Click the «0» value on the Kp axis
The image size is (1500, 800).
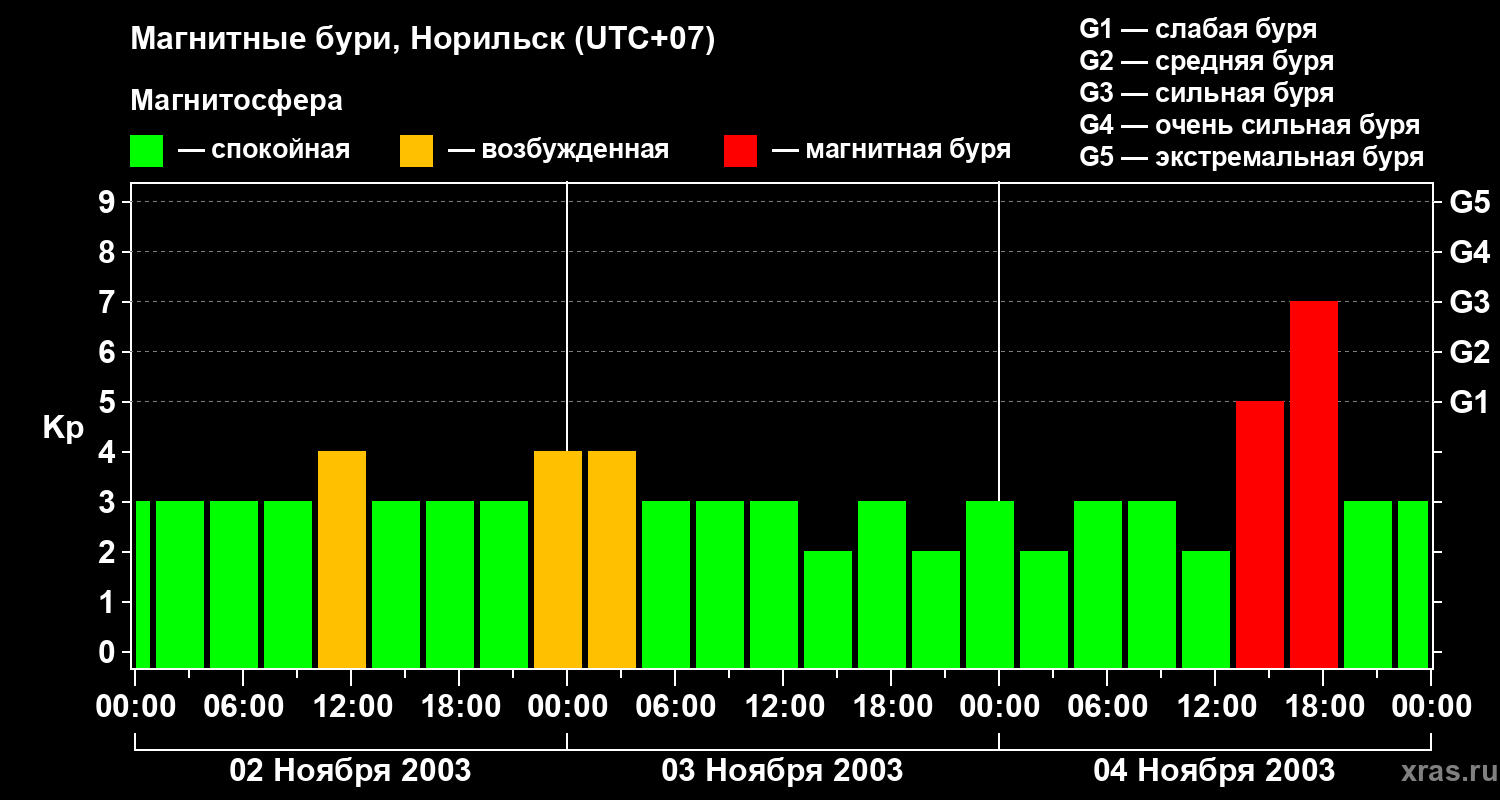tap(109, 652)
